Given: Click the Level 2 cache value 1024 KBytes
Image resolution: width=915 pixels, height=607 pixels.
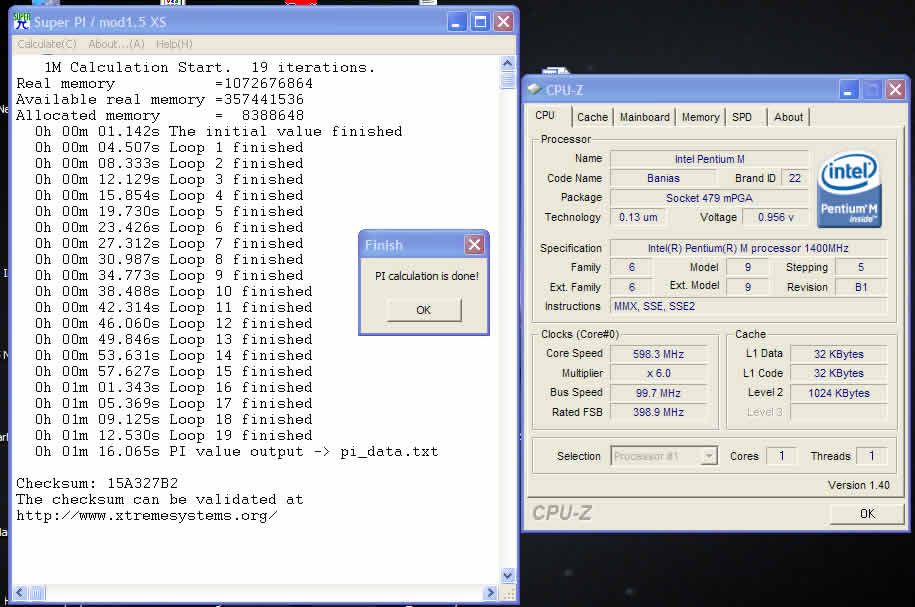Looking at the screenshot, I should click(839, 393).
